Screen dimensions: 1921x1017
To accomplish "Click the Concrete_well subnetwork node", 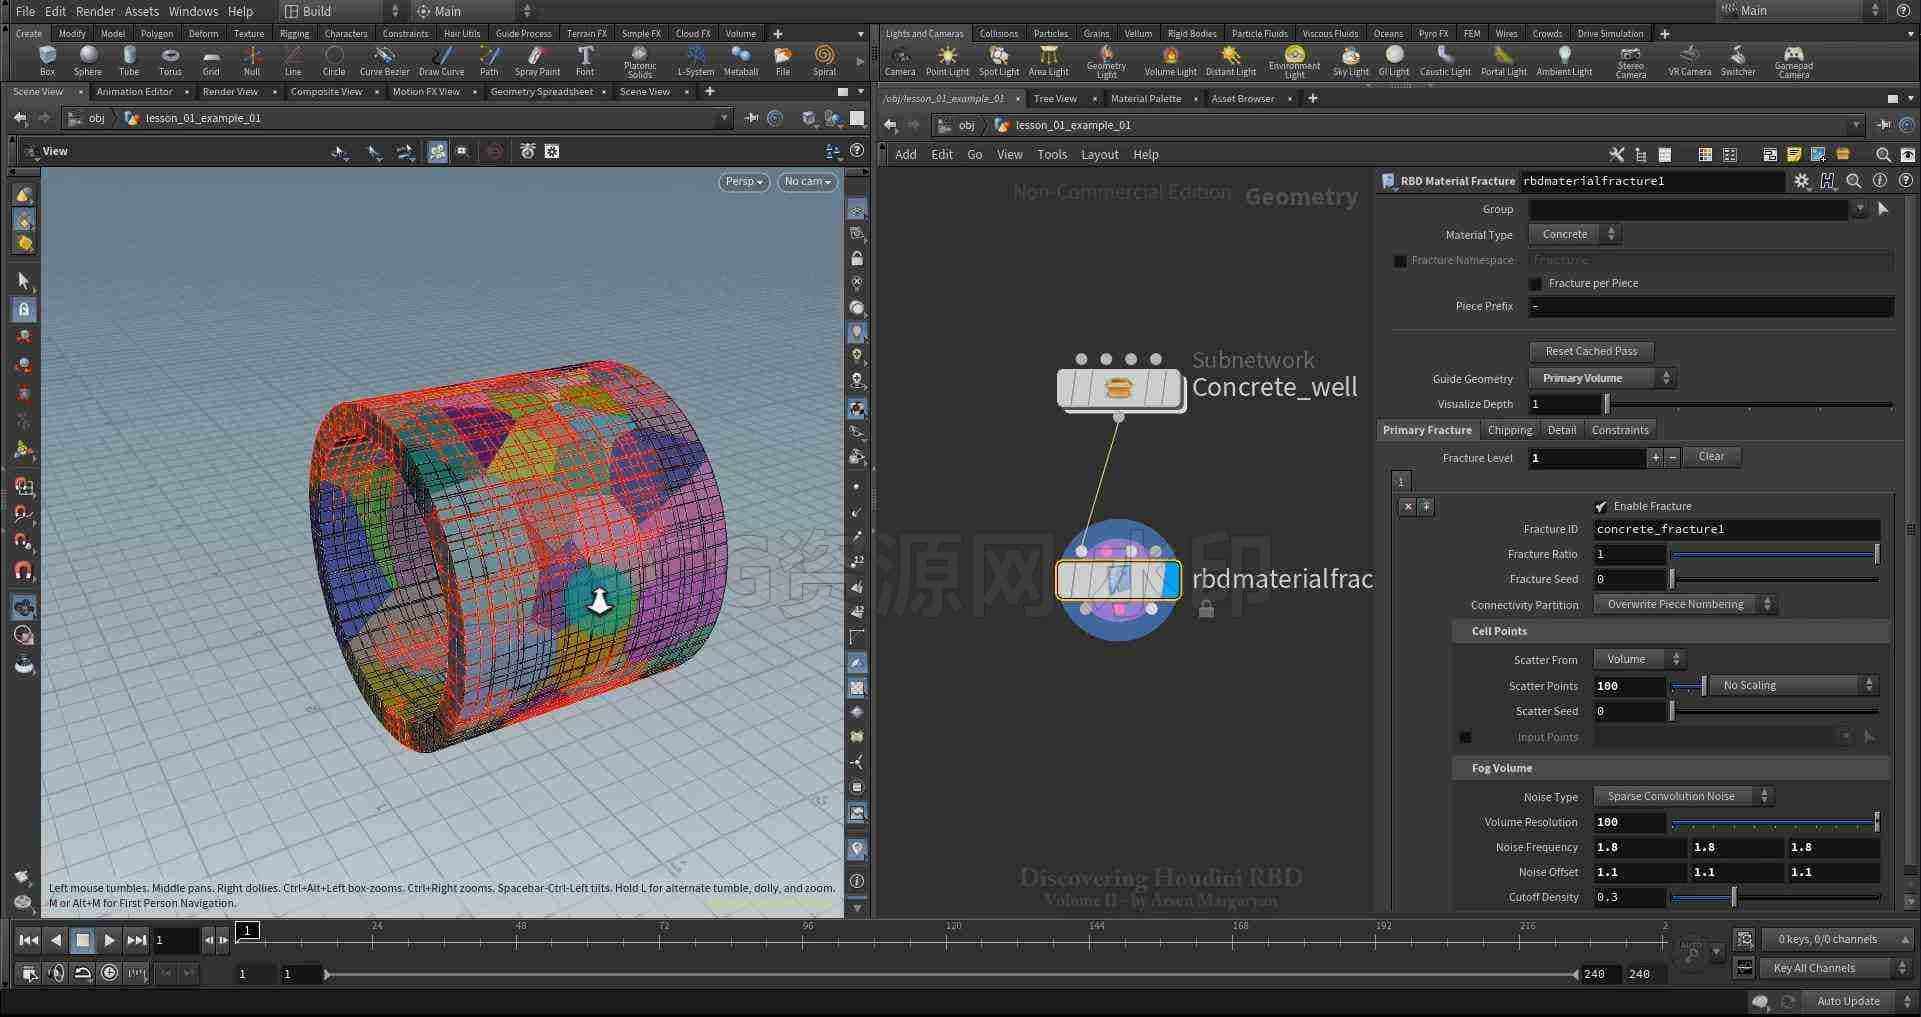I will coord(1120,388).
